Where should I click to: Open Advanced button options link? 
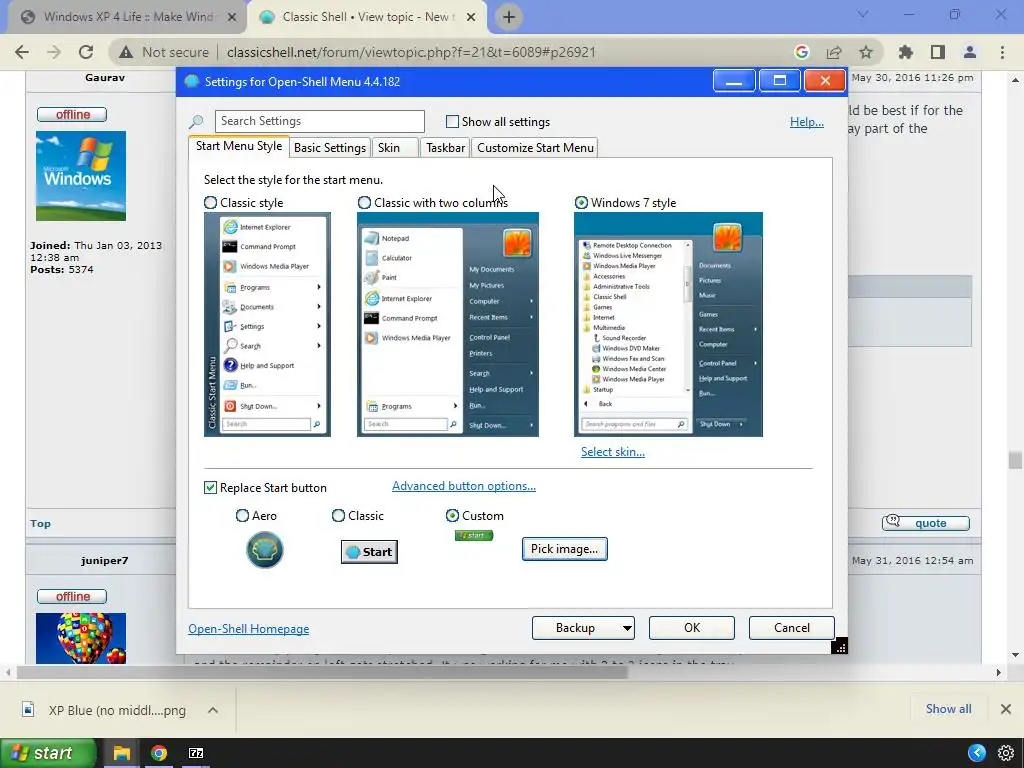pyautogui.click(x=464, y=486)
